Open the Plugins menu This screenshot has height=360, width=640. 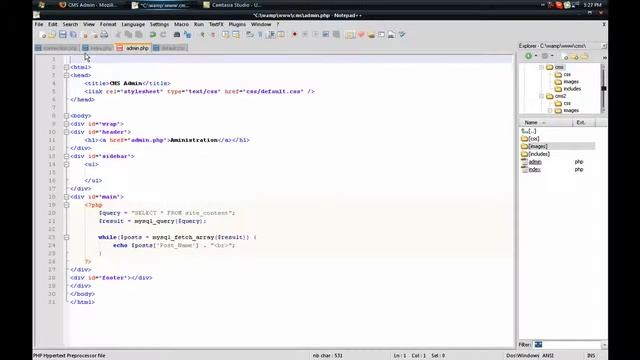click(237, 24)
